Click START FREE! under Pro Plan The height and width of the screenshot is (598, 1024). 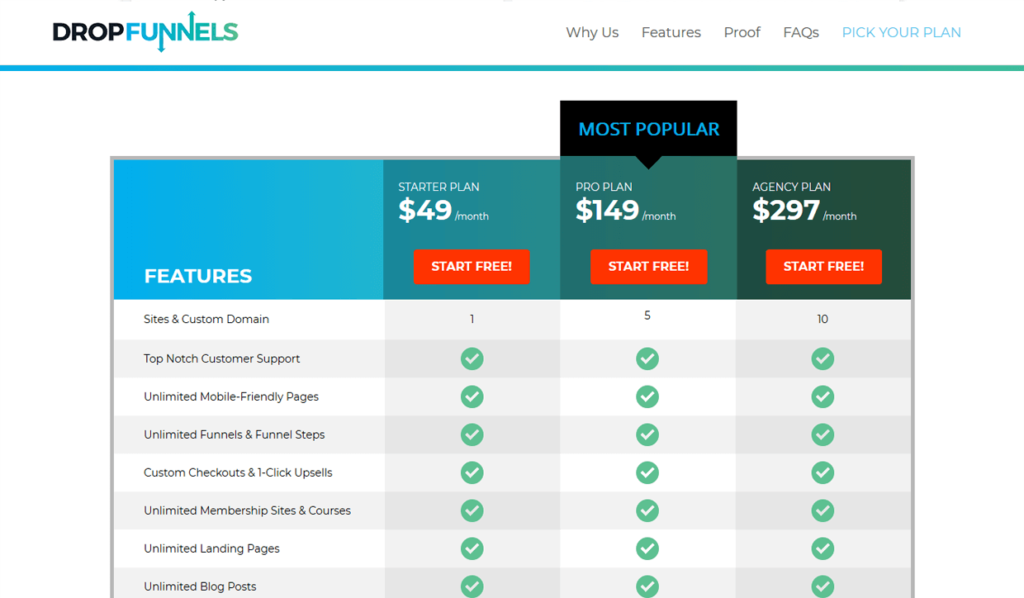coord(648,266)
